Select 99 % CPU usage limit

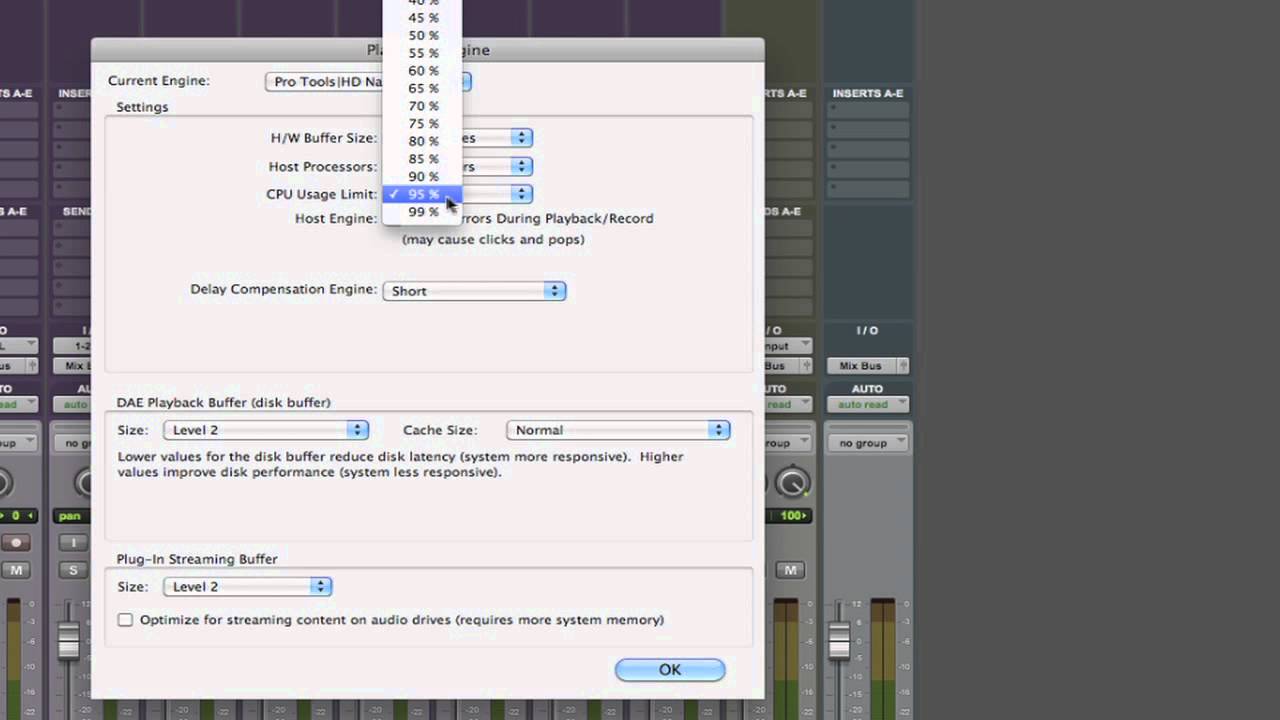(423, 212)
